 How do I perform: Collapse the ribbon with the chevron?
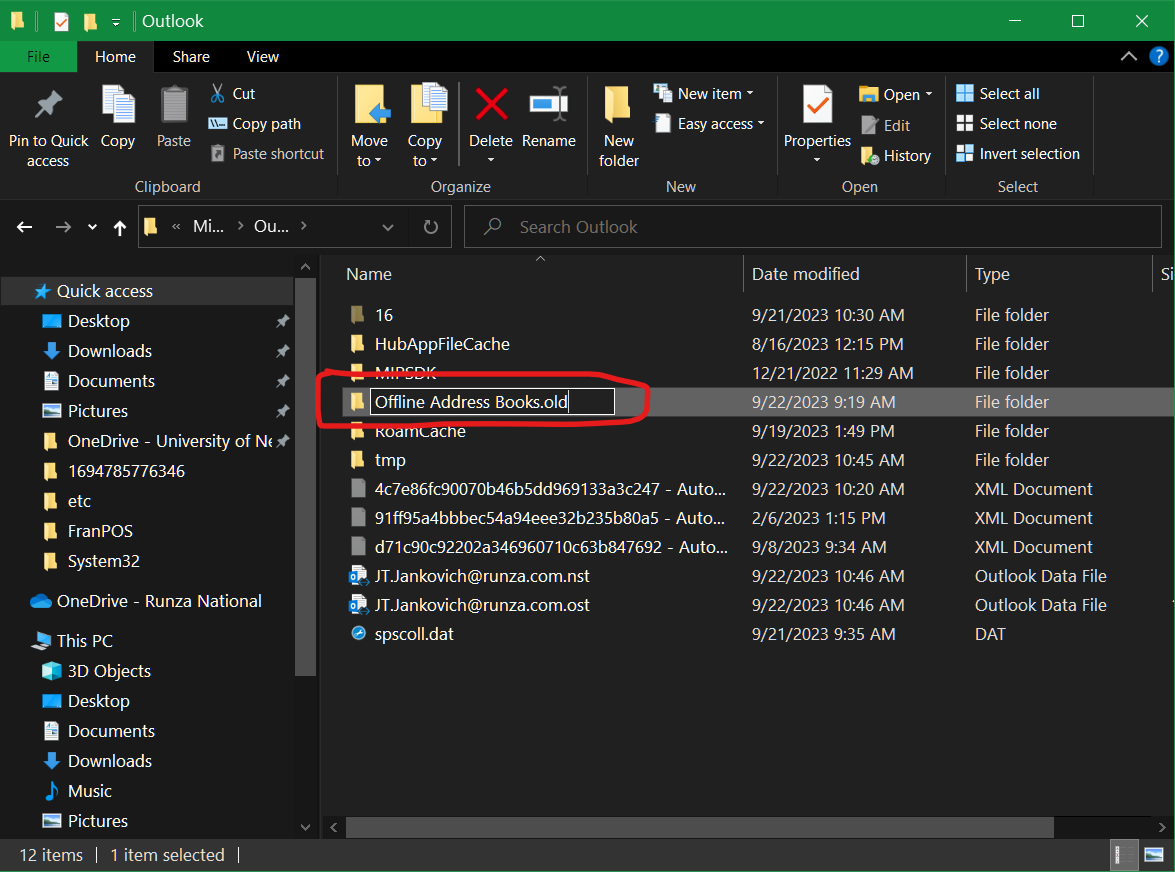(1129, 56)
